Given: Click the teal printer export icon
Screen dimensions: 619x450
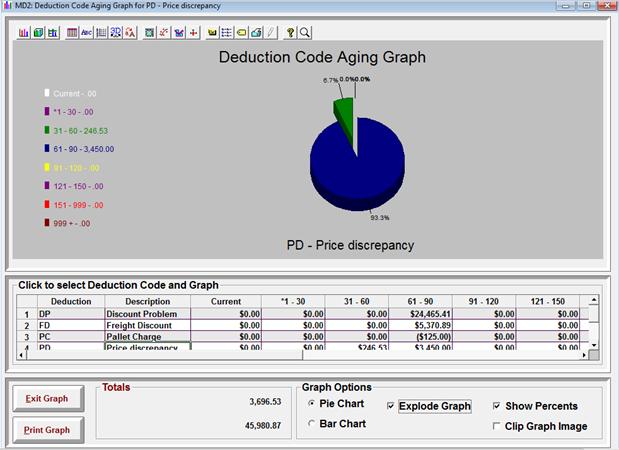Looking at the screenshot, I should click(x=256, y=32).
